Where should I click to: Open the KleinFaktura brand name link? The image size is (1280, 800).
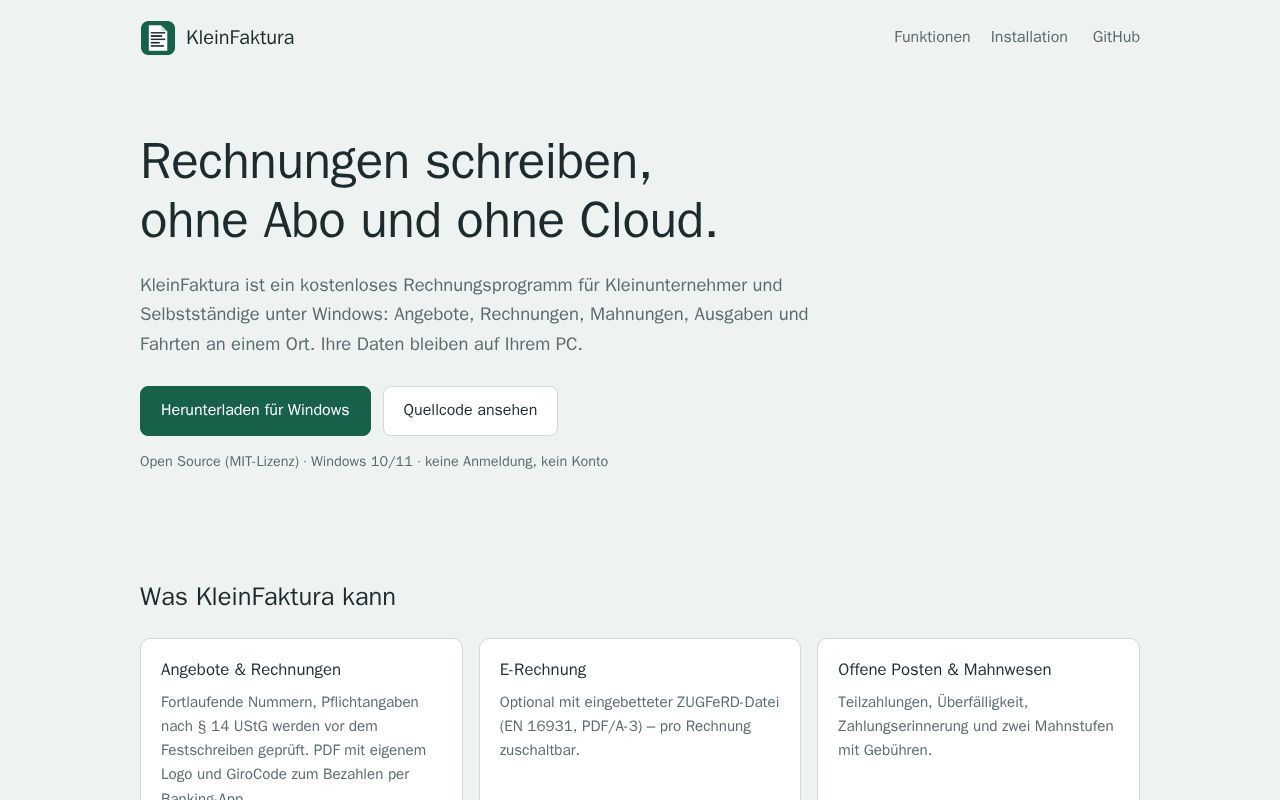pyautogui.click(x=240, y=38)
